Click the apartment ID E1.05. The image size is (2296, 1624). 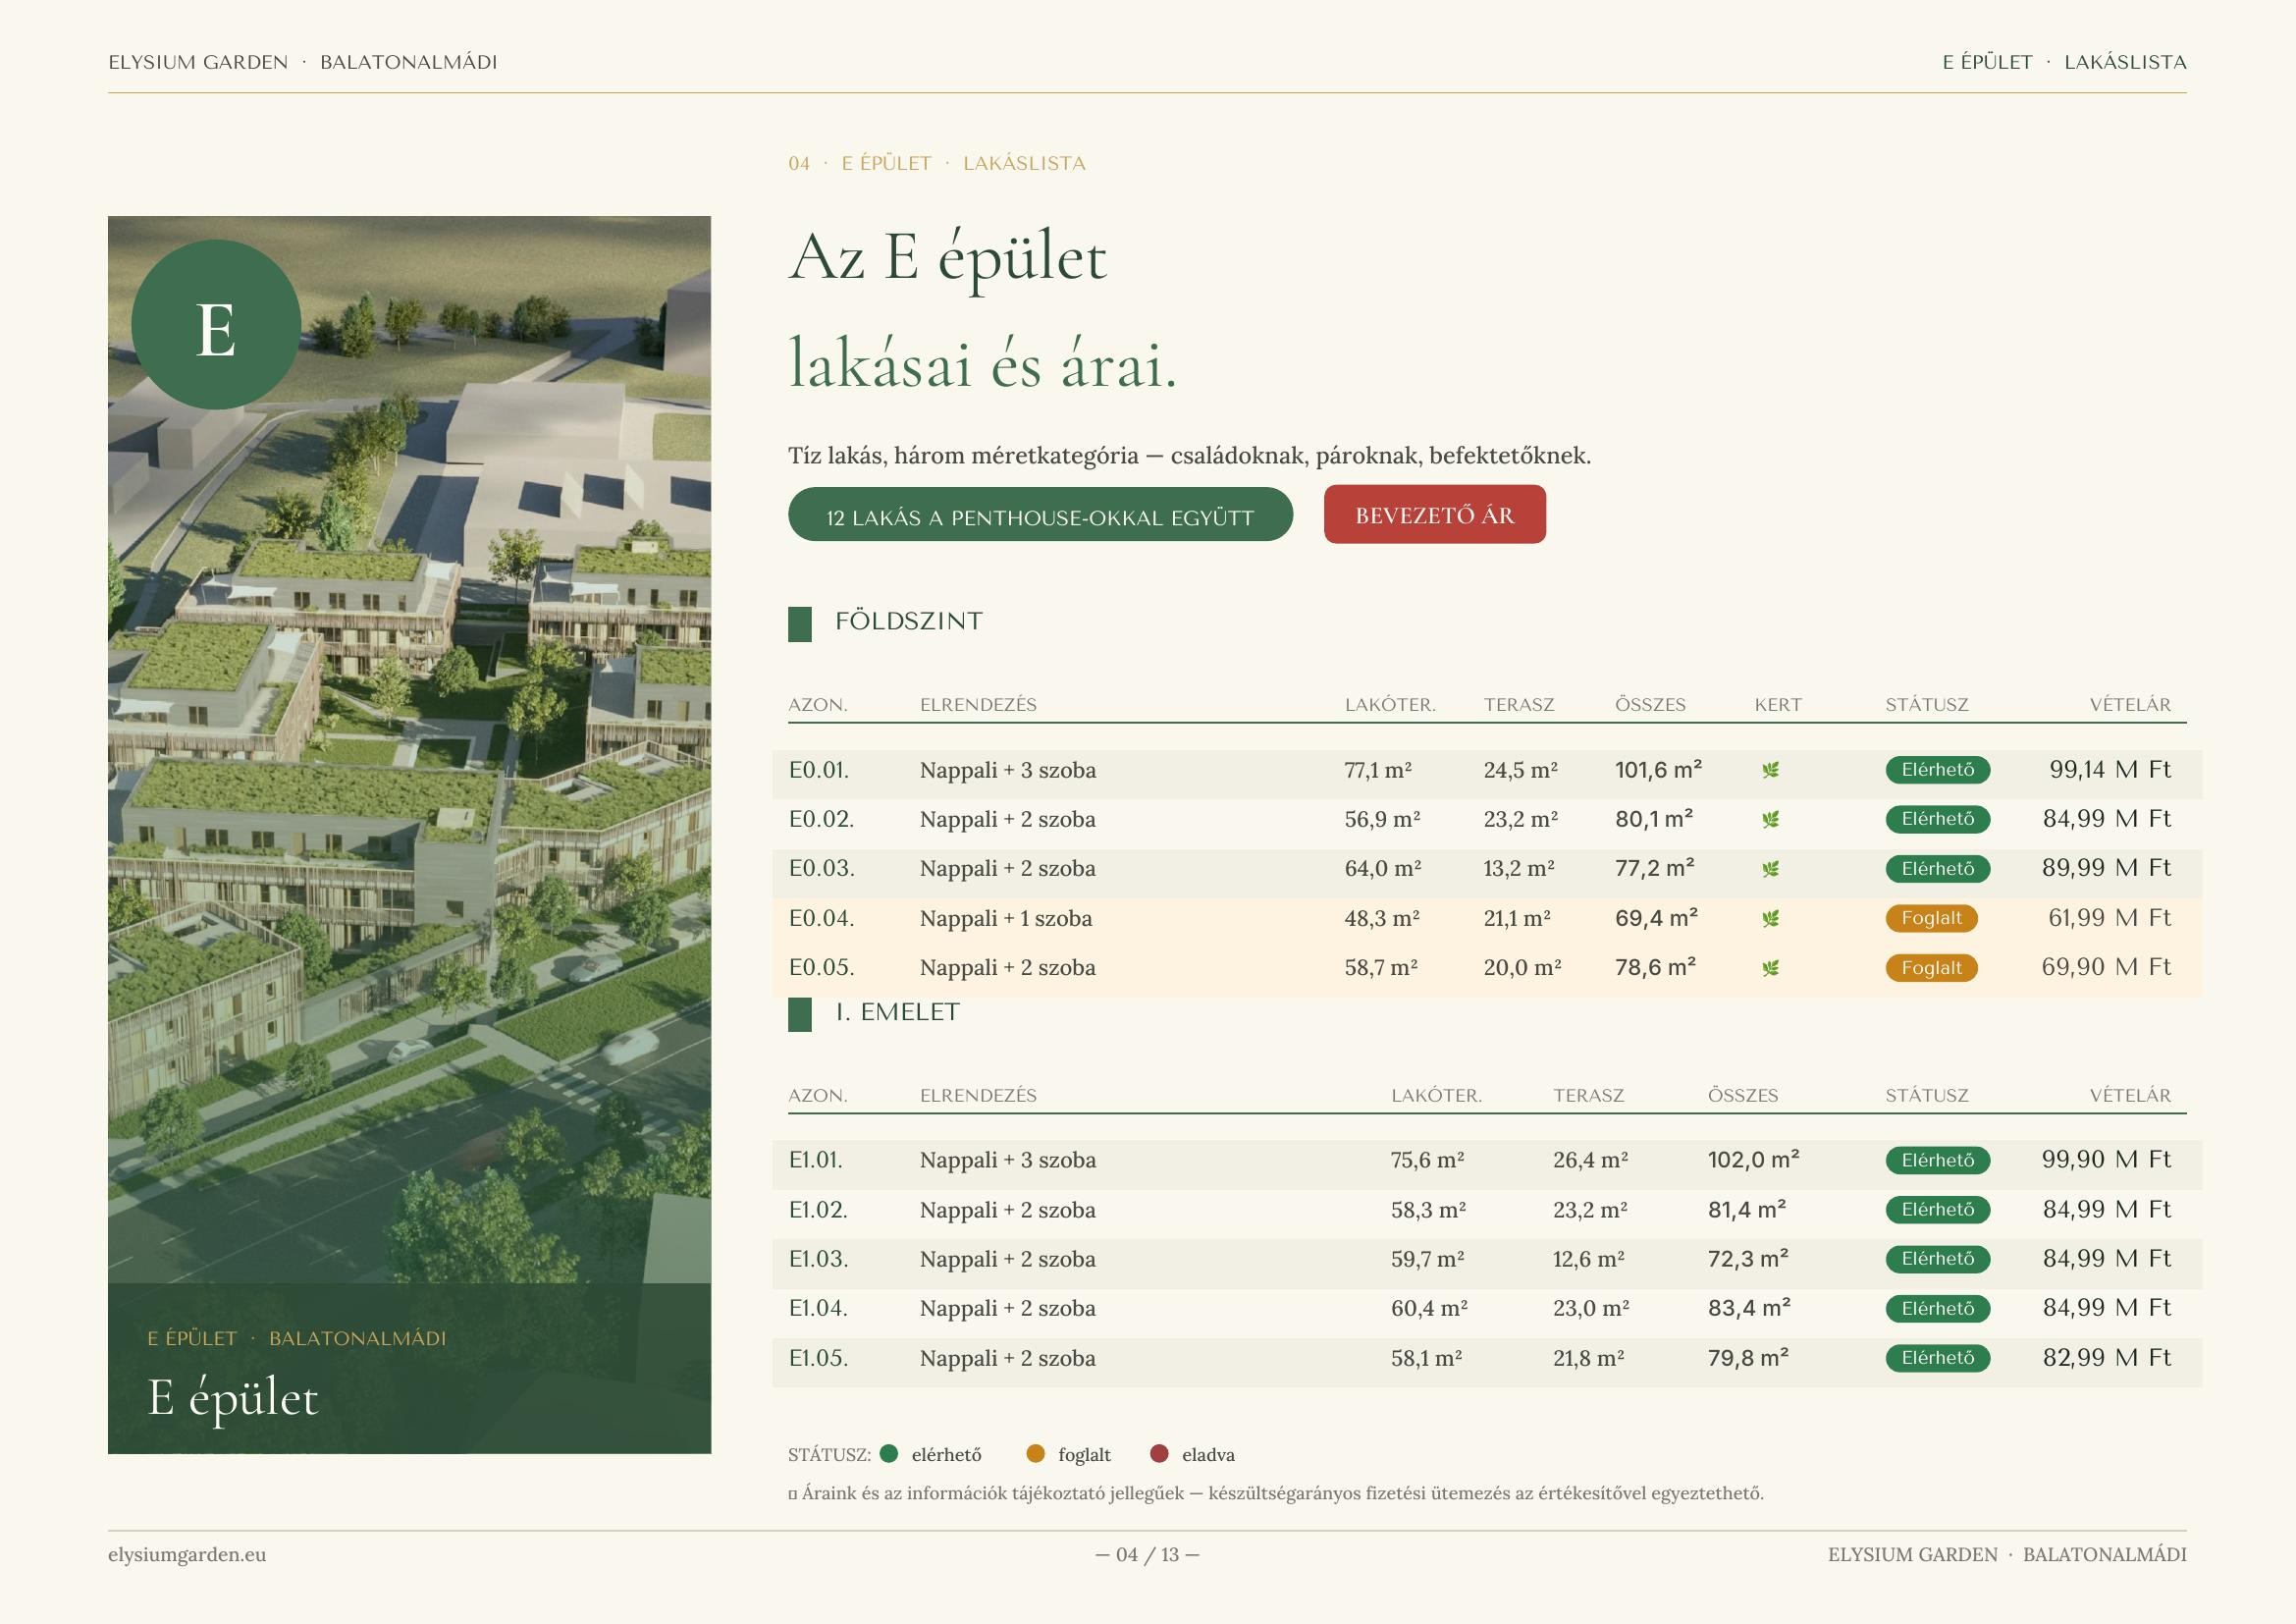pyautogui.click(x=818, y=1358)
